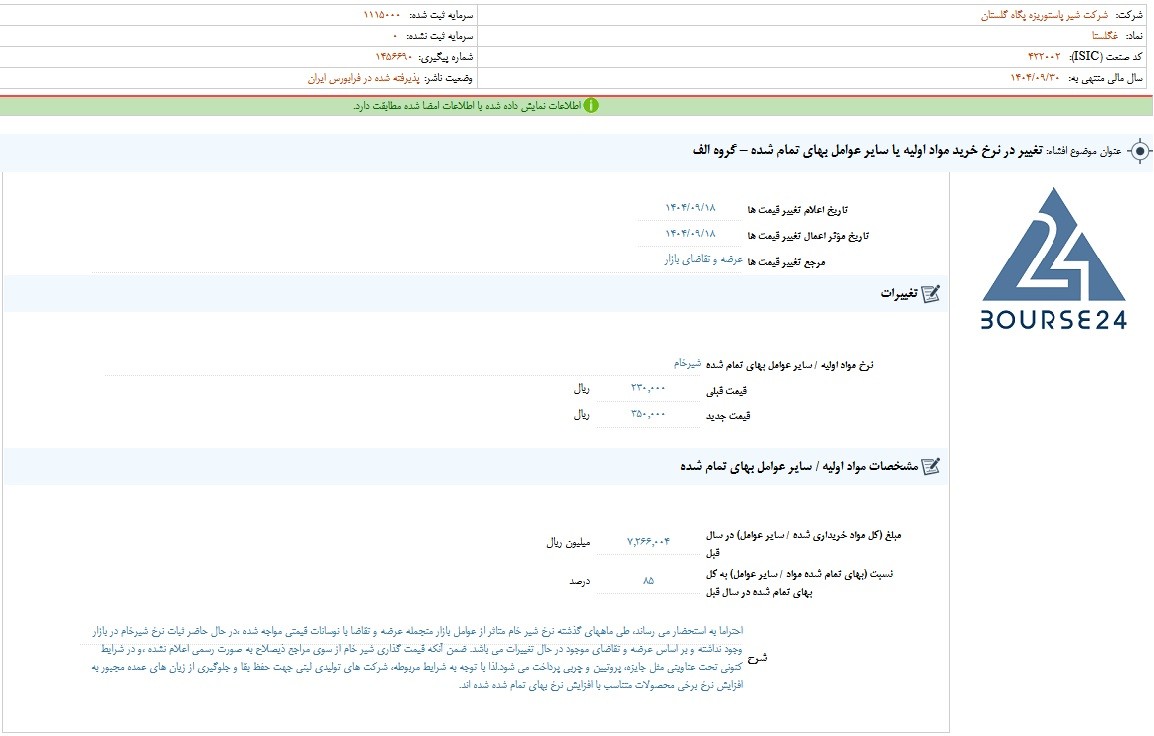Click the edit icon next to تغییرات heading
The height and width of the screenshot is (736, 1154).
point(930,294)
